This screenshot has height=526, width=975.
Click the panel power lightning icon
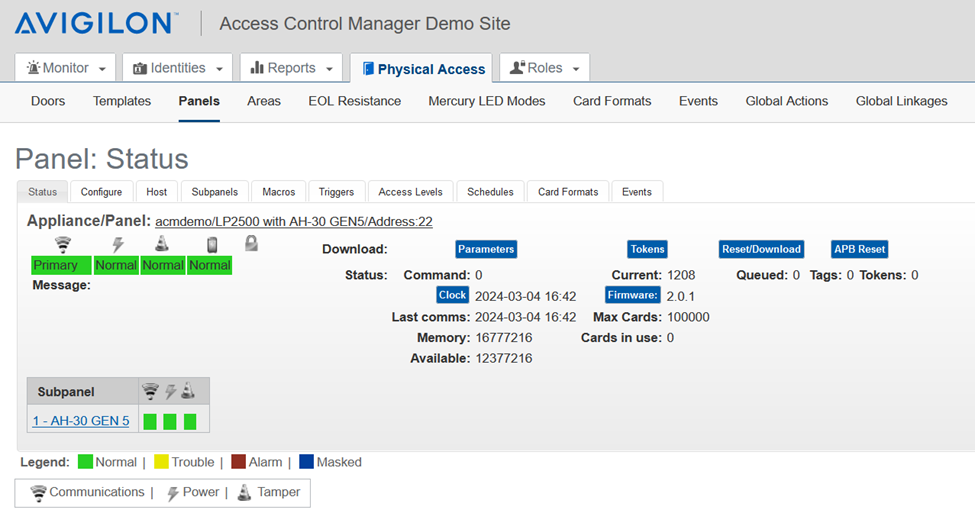point(116,244)
